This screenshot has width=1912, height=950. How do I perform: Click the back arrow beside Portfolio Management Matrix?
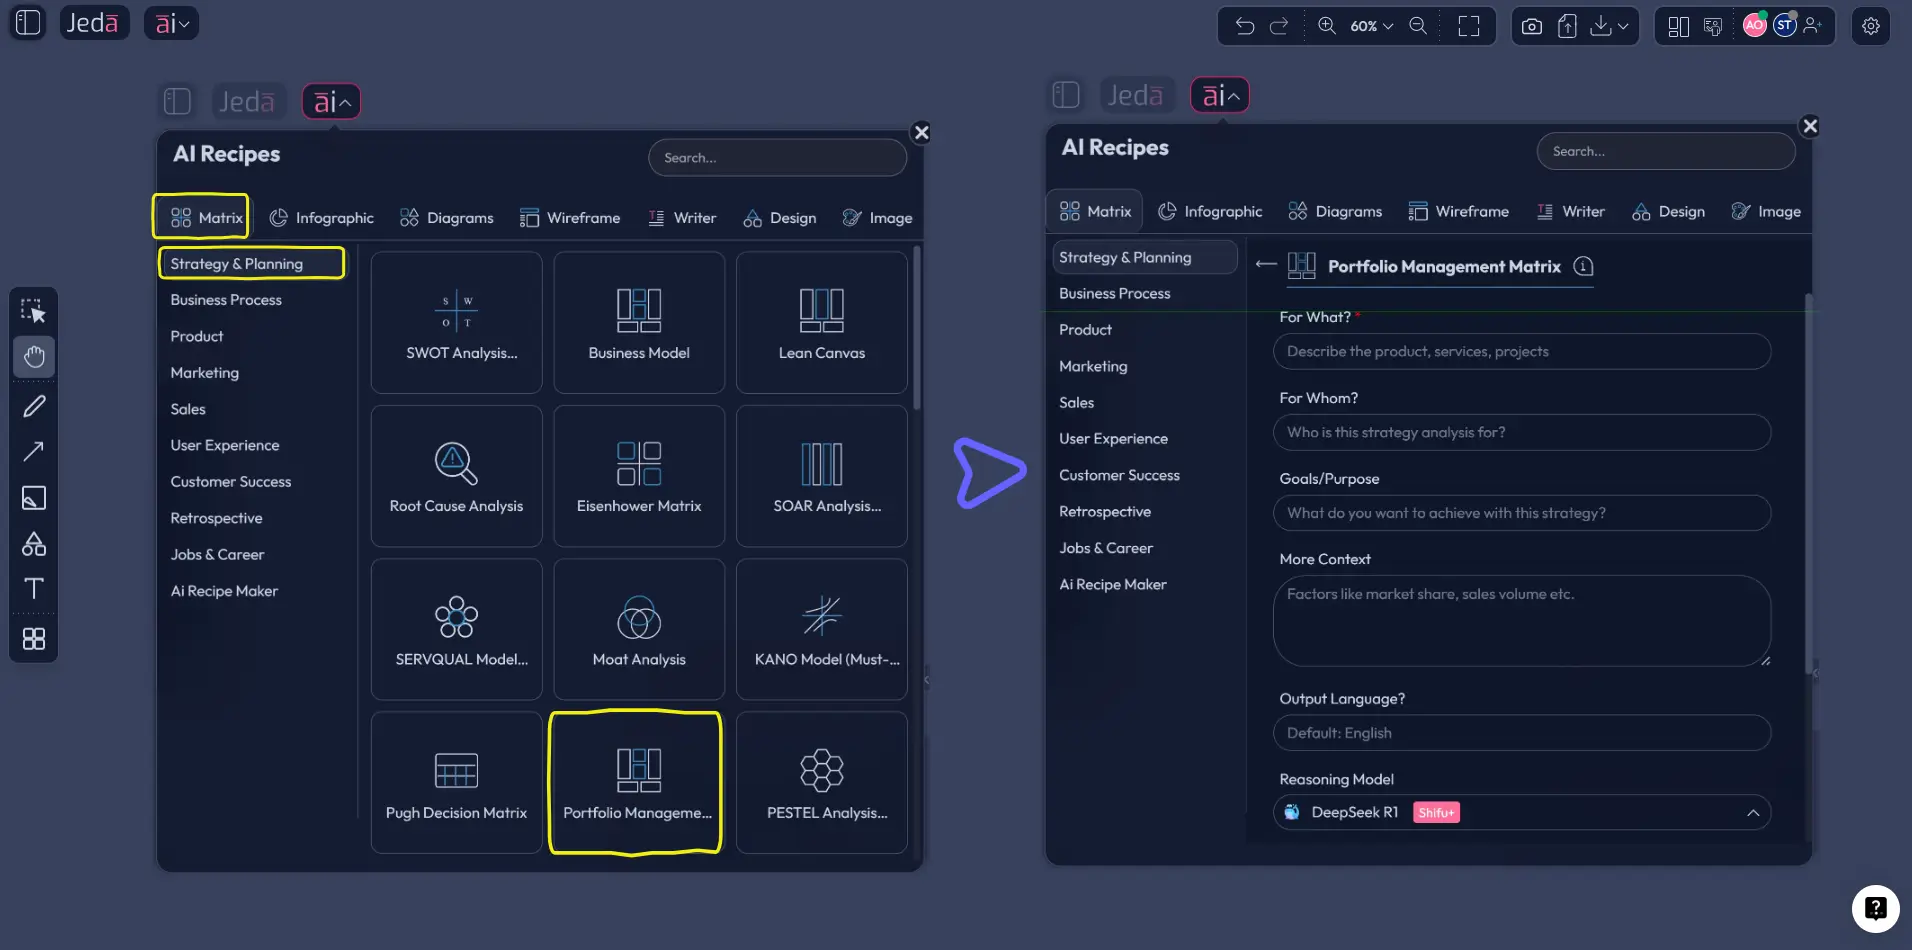(1266, 265)
